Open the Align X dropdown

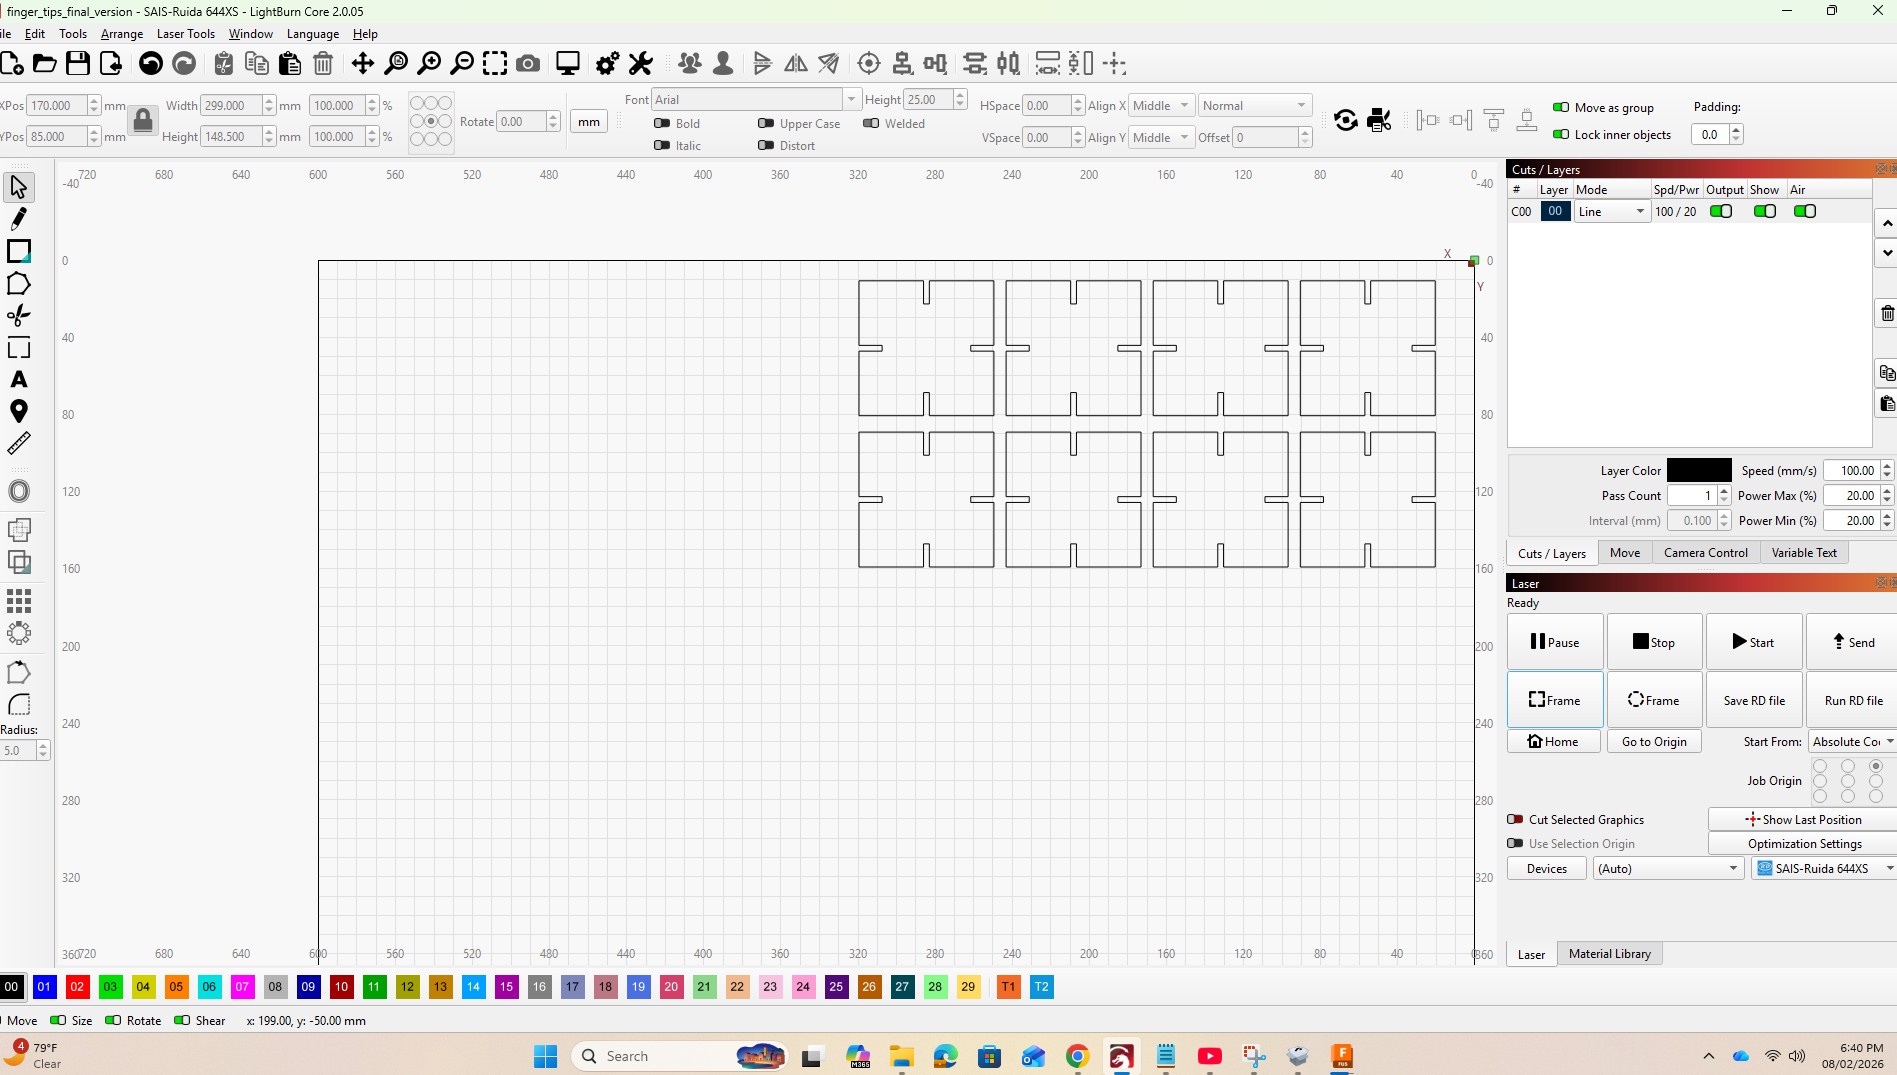click(1161, 105)
